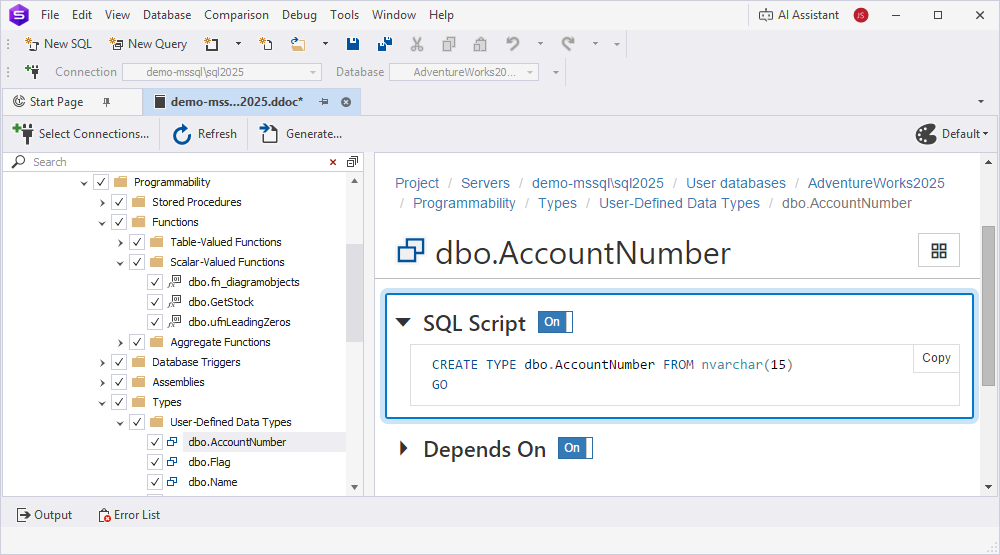Expand the Depends On section triangle

(403, 448)
